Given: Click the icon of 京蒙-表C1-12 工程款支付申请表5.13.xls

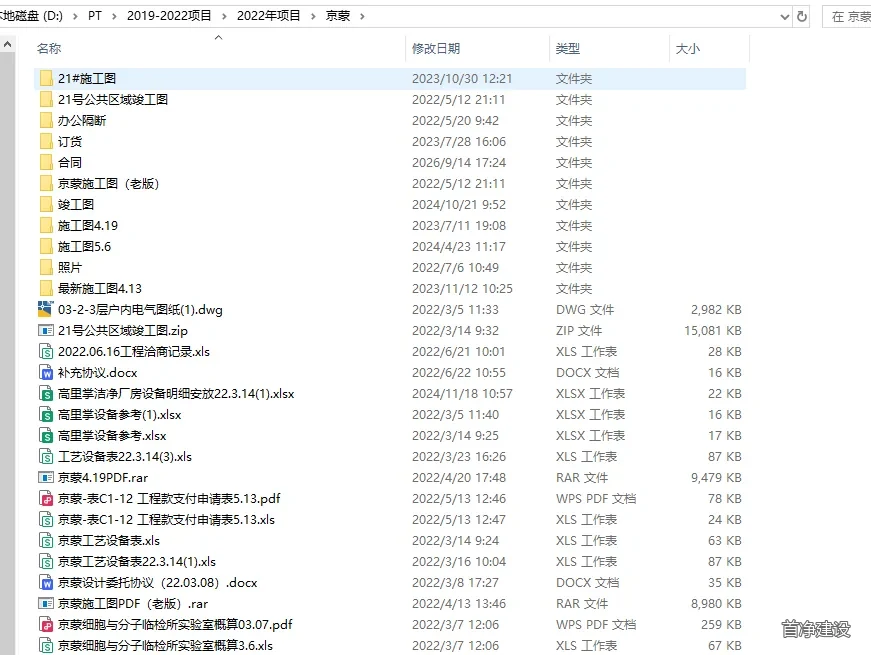Looking at the screenshot, I should click(x=46, y=519).
